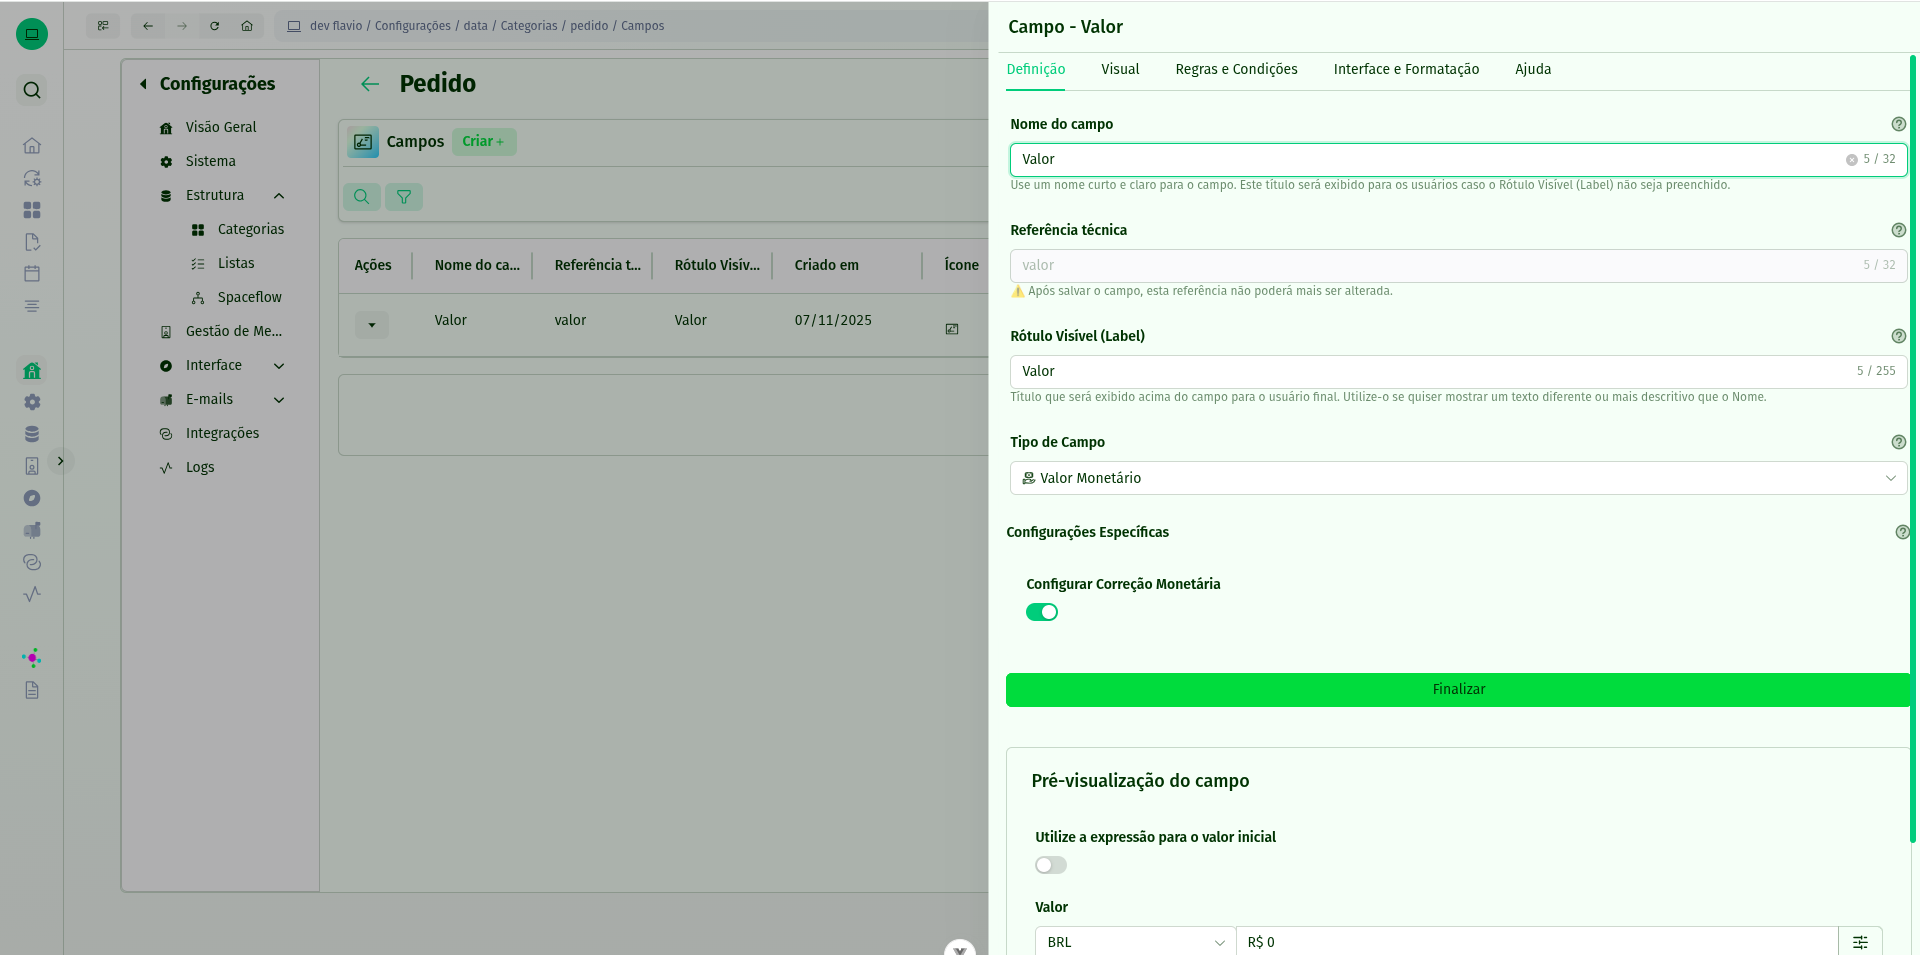Open the Visual tab
The image size is (1920, 955).
coord(1120,69)
